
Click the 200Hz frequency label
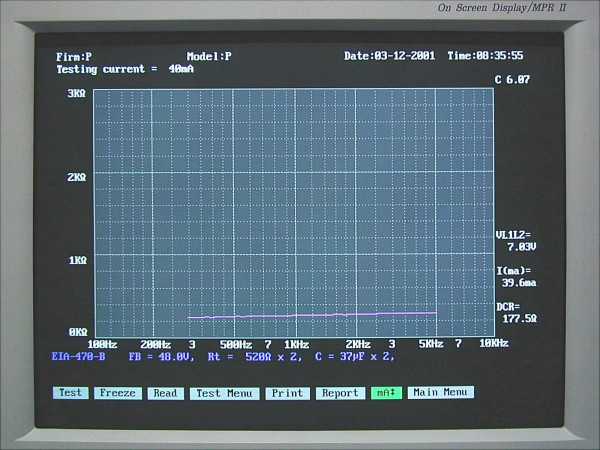[x=155, y=344]
